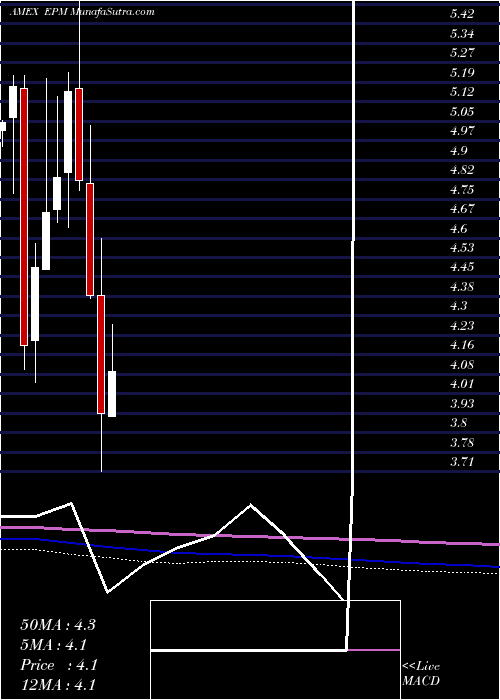Click the <<Live MACD label
Viewport: 500px width, 700px height.
point(421,673)
